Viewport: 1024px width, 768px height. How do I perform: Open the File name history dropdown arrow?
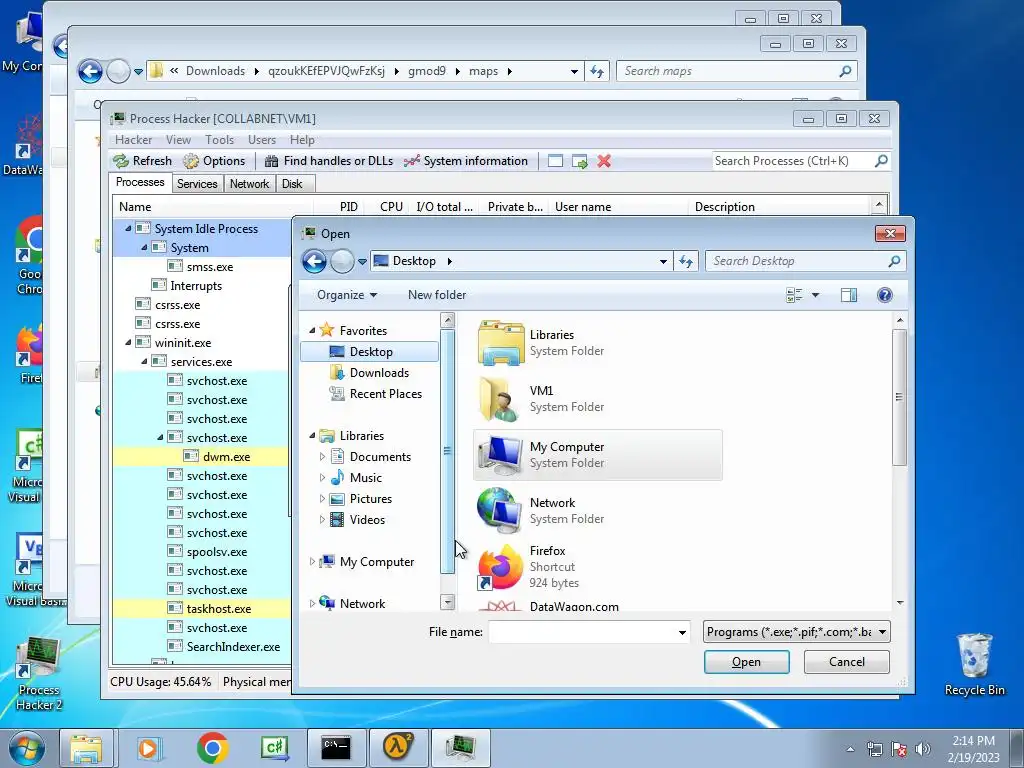(x=682, y=632)
